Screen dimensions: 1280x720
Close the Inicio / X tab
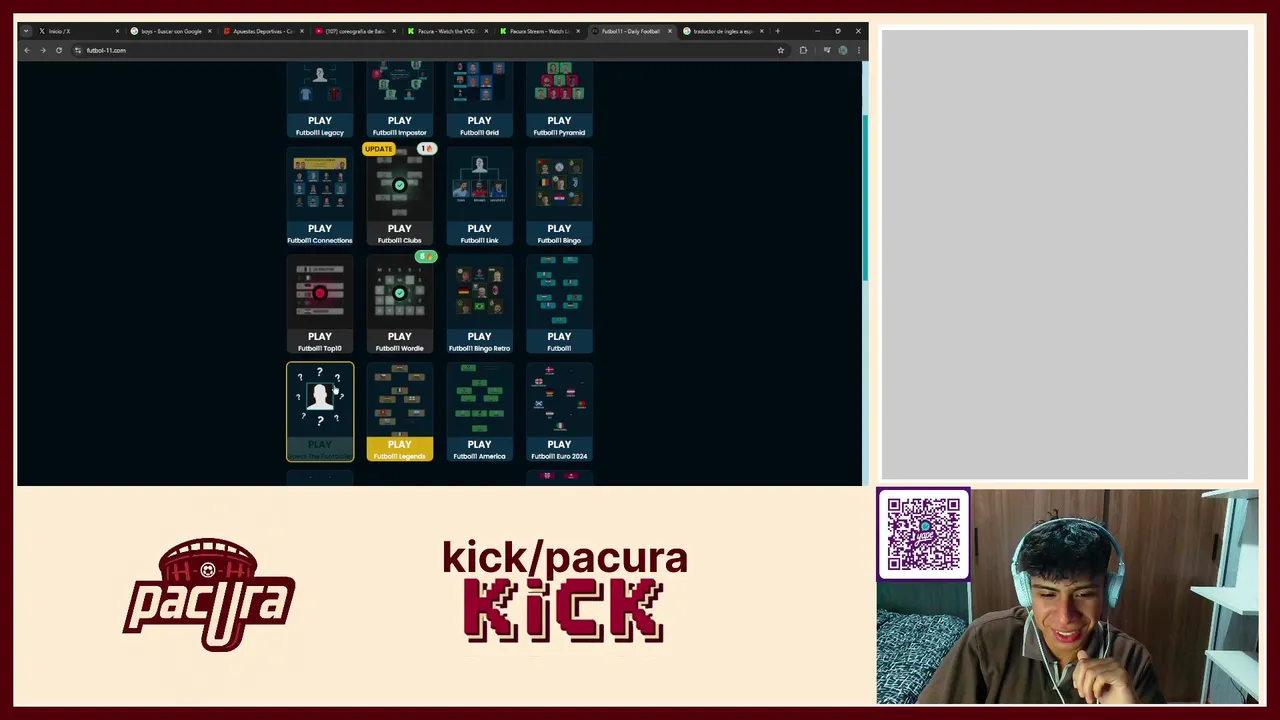click(x=117, y=31)
